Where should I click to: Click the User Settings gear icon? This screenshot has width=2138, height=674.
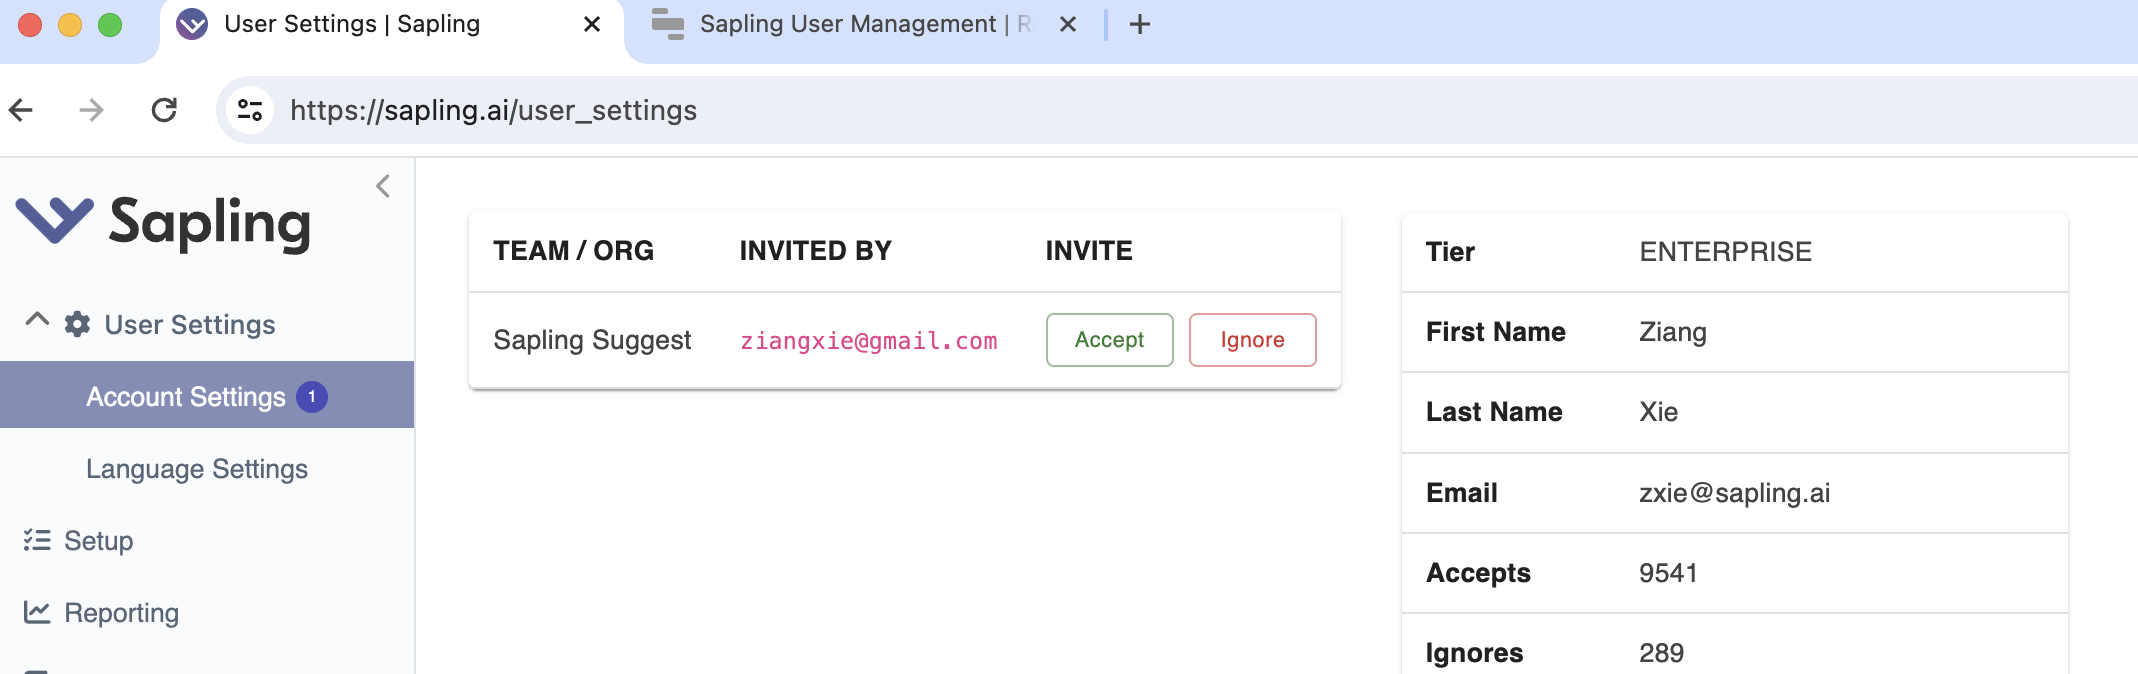[77, 324]
